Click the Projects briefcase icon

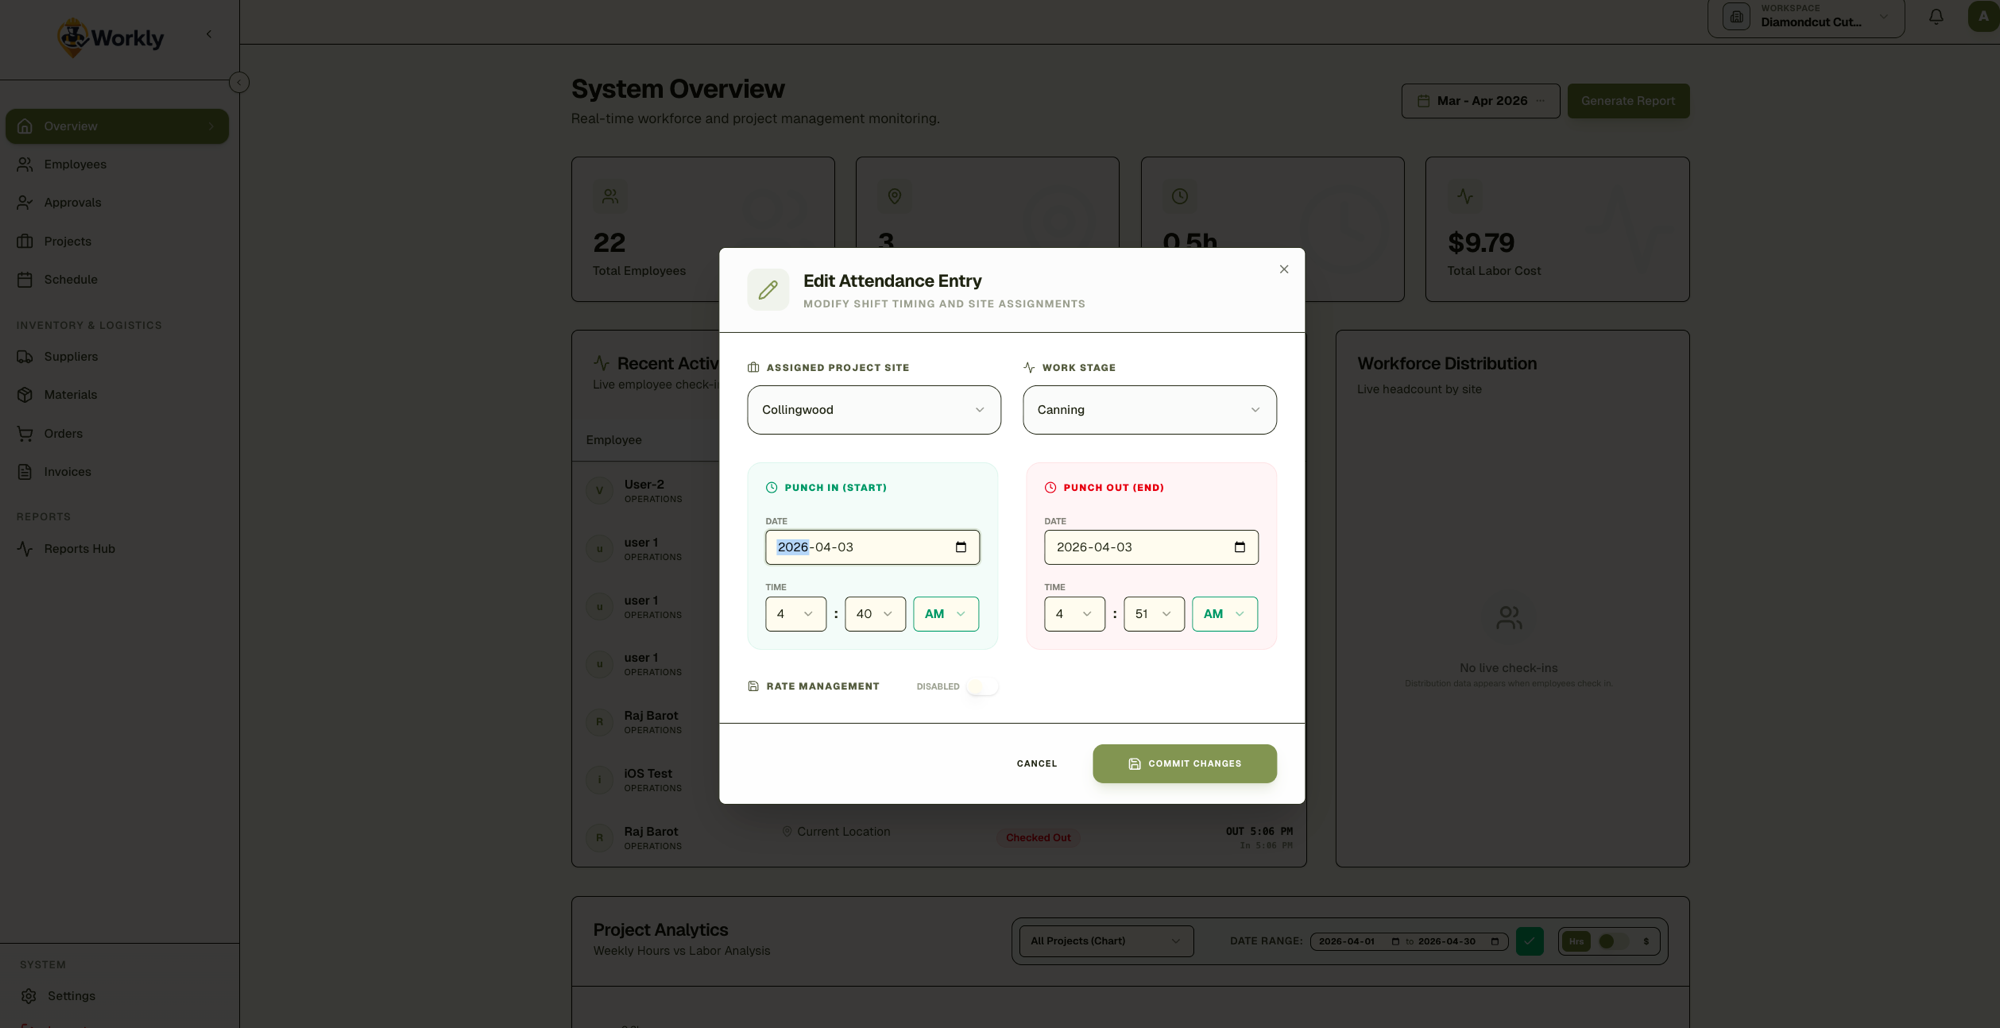tap(25, 241)
